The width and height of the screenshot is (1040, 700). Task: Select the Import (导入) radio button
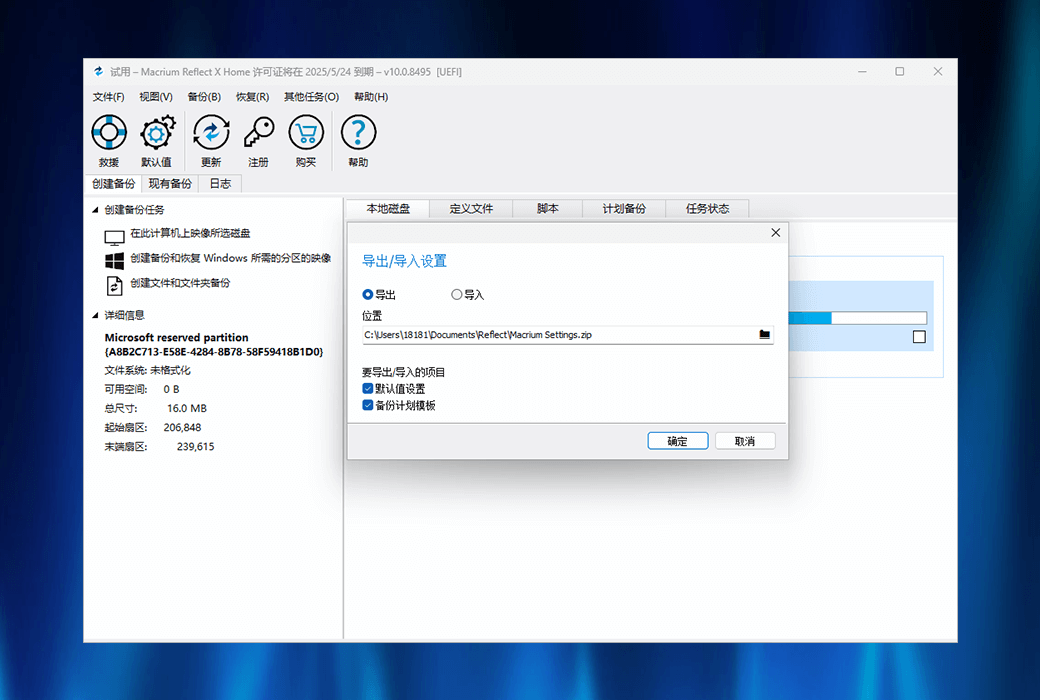click(x=456, y=295)
